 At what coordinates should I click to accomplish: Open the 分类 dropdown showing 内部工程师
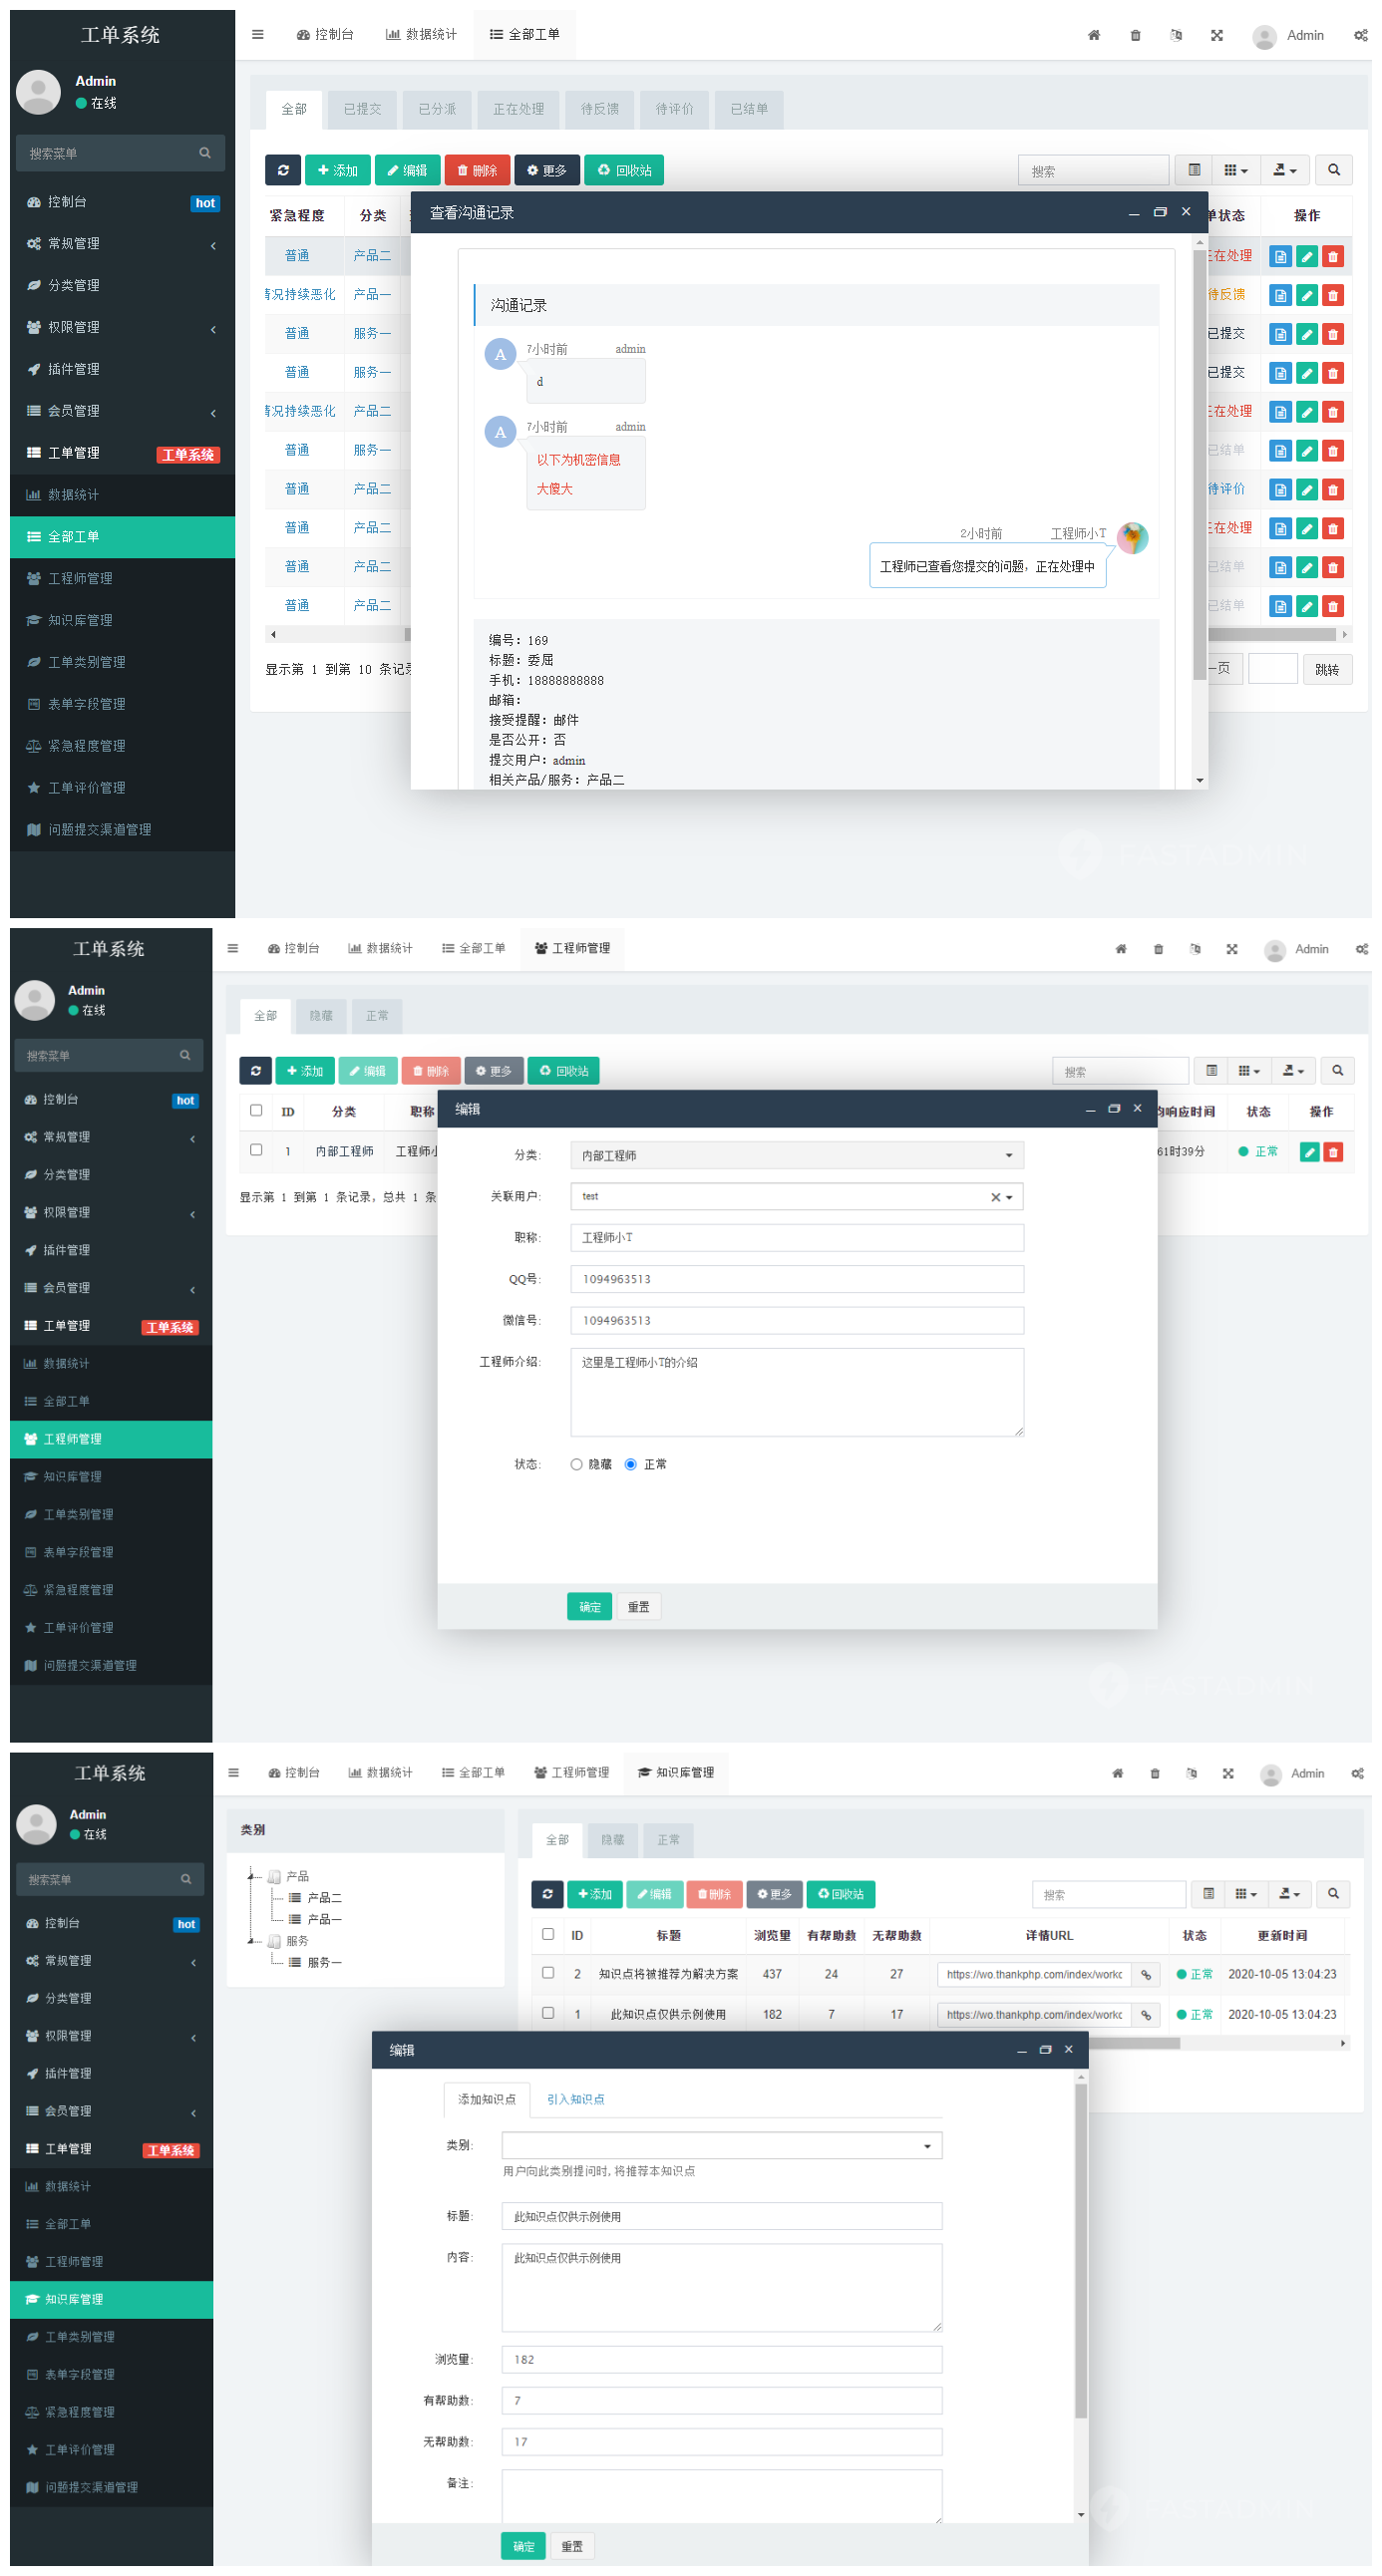pyautogui.click(x=796, y=1155)
